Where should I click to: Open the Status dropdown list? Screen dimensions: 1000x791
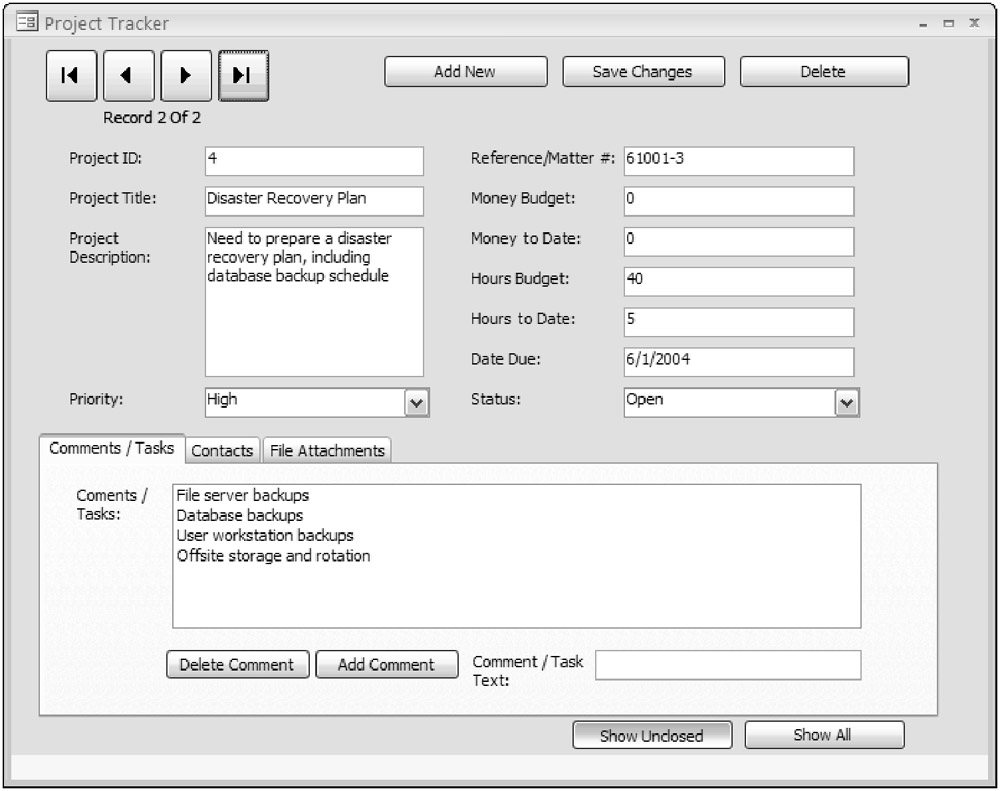coord(847,402)
